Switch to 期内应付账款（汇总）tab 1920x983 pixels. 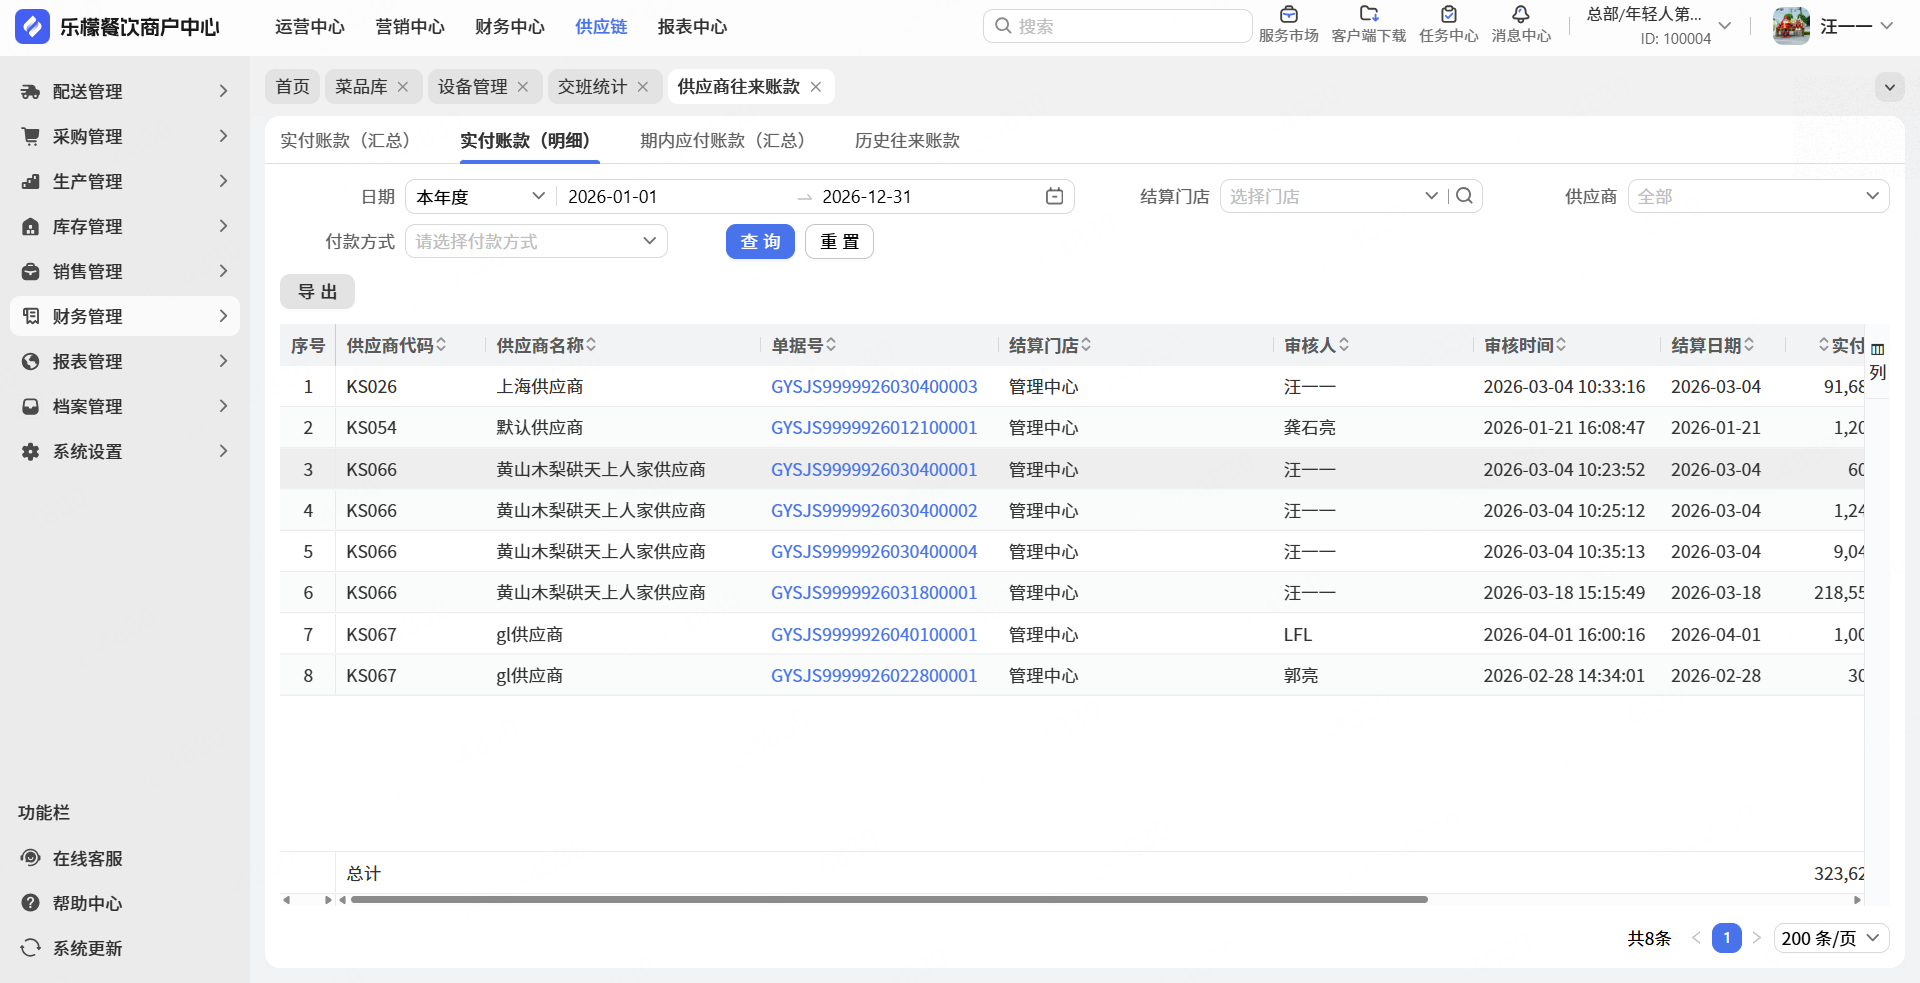click(x=722, y=140)
